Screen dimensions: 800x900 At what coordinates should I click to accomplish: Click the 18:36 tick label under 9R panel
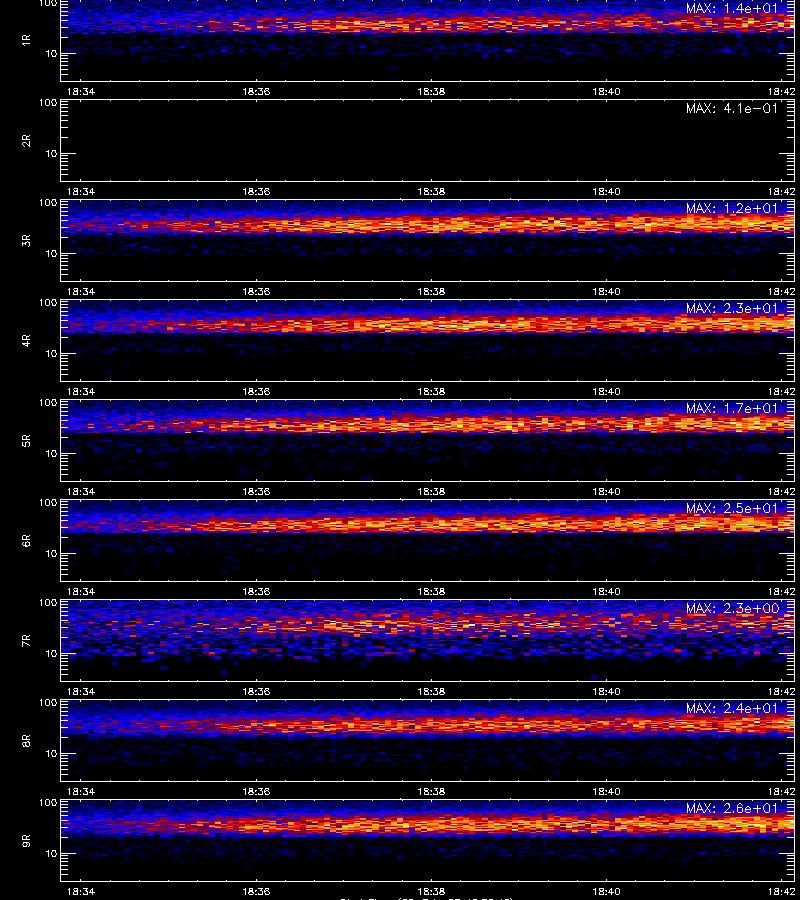click(x=256, y=891)
